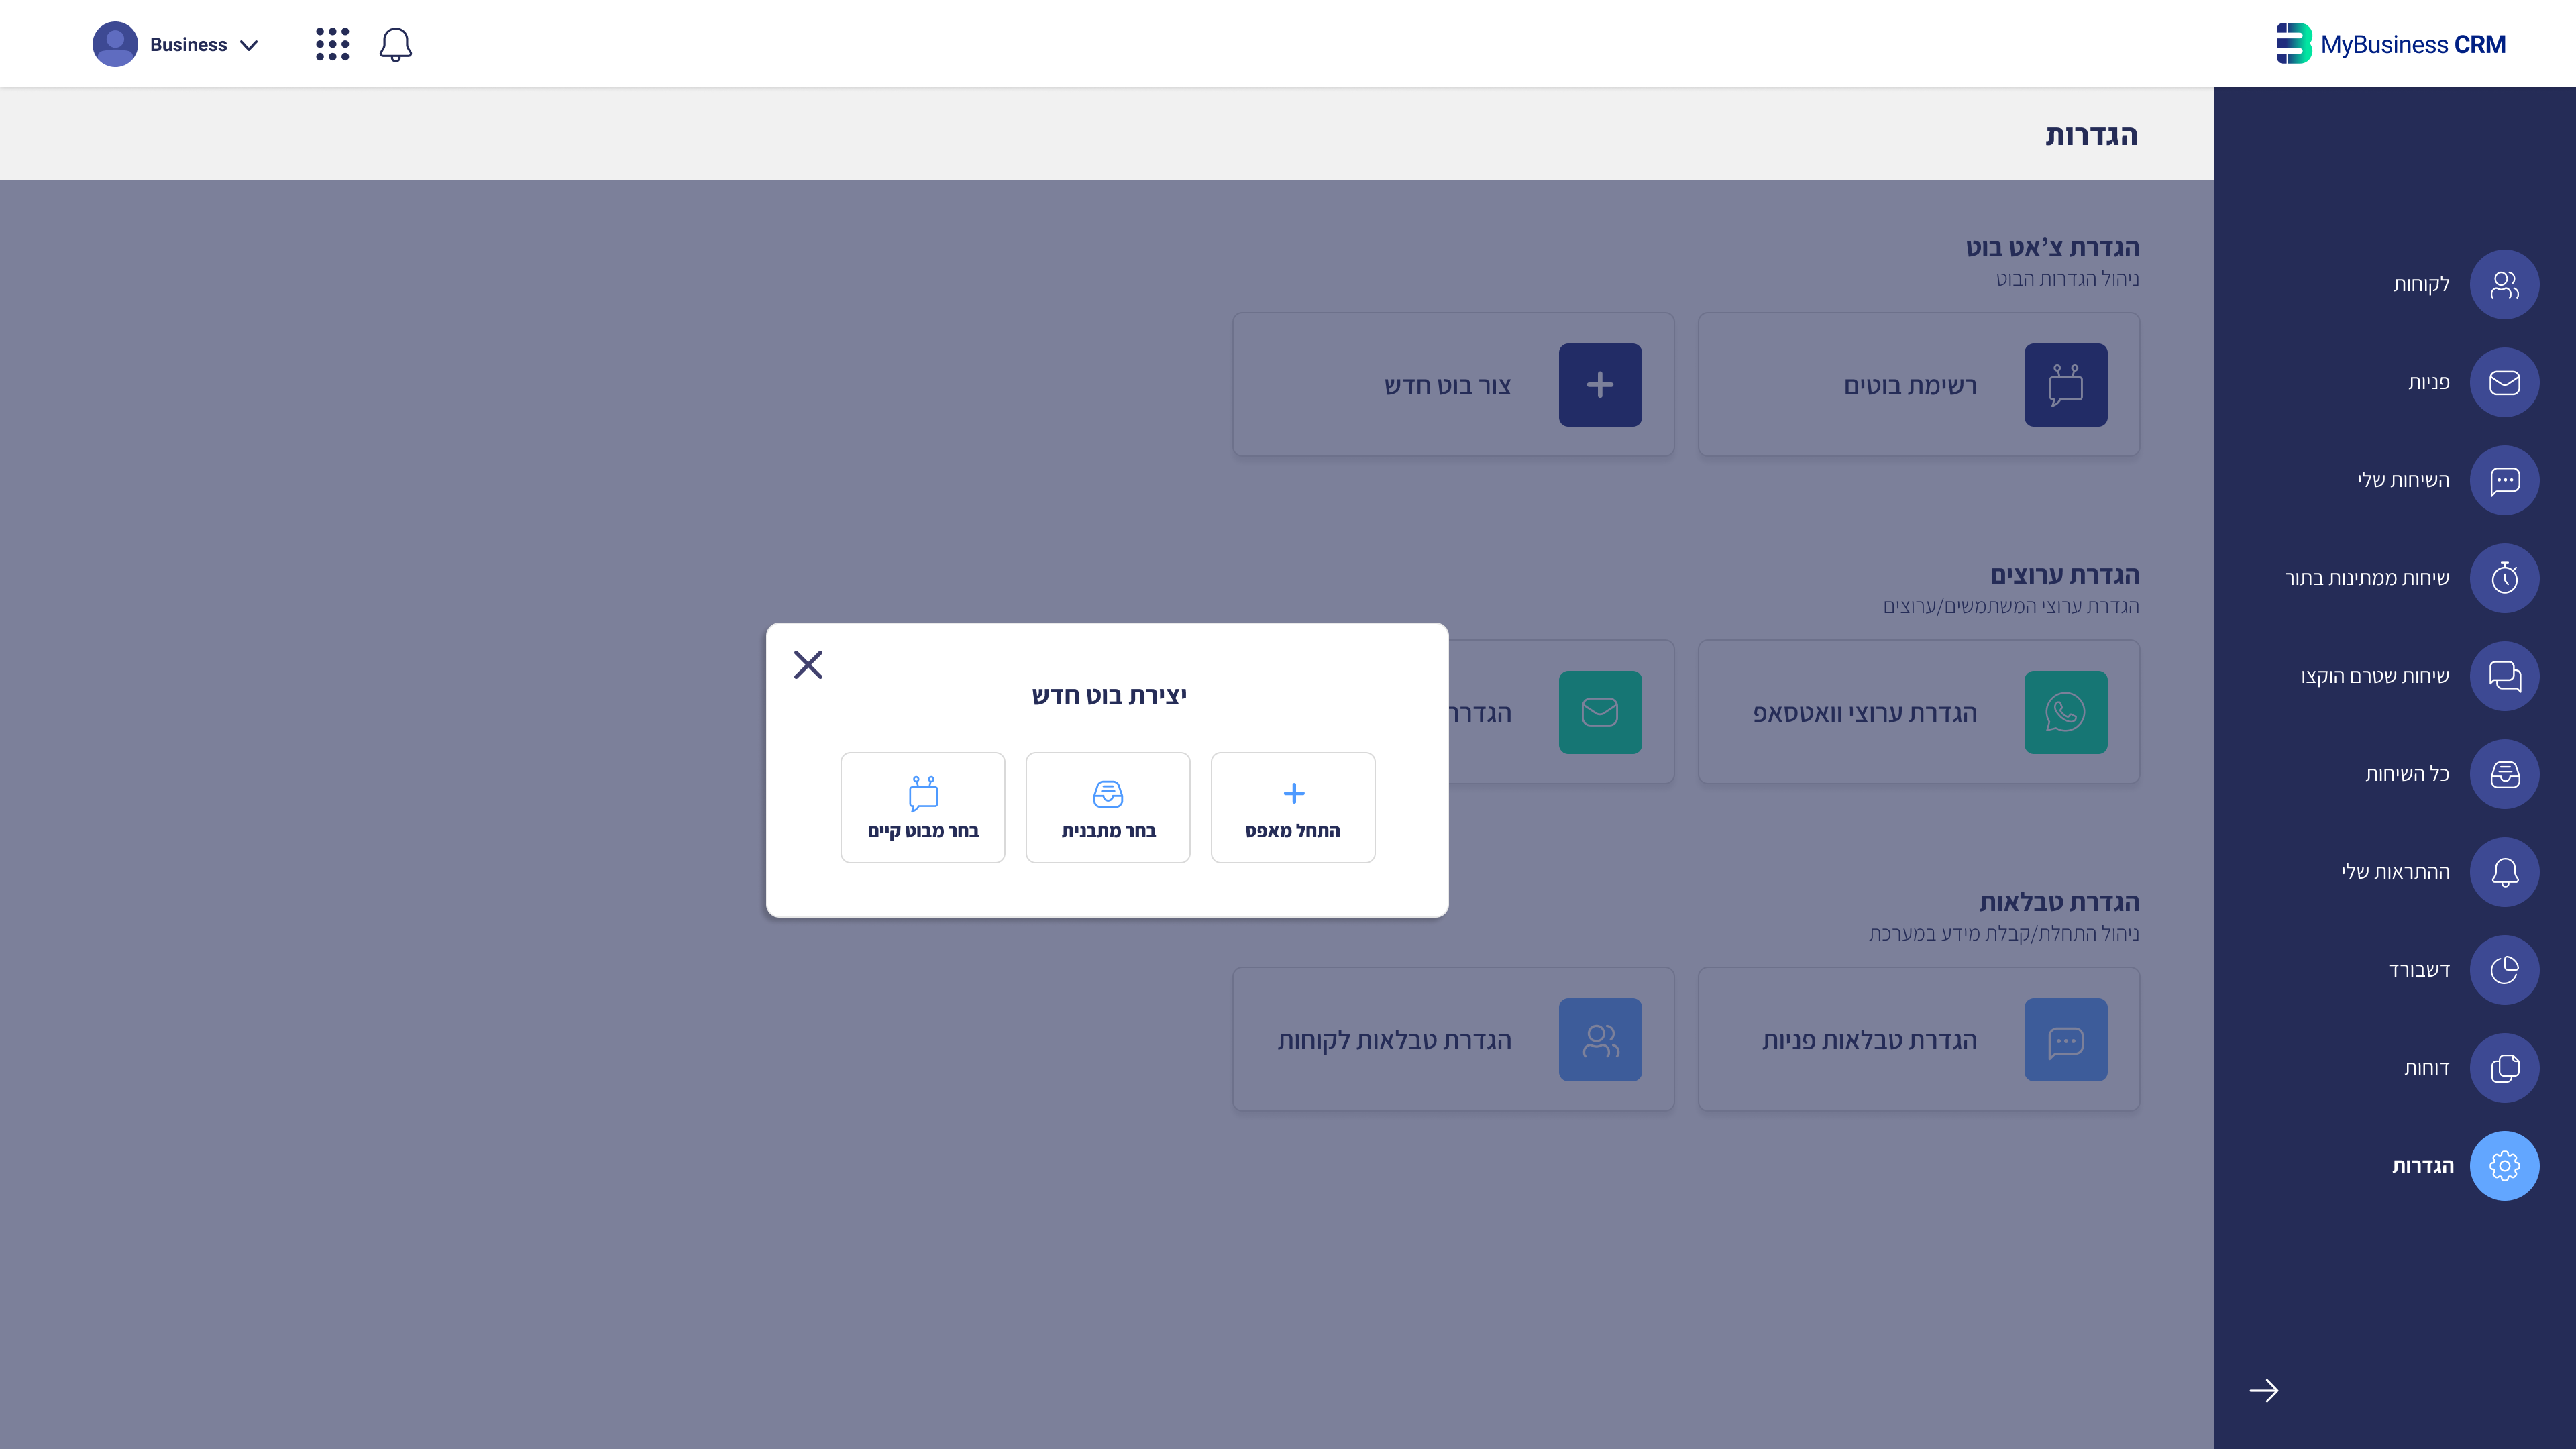2576x1449 pixels.
Task: Click the MyBusiness CRM logo
Action: click(2390, 45)
